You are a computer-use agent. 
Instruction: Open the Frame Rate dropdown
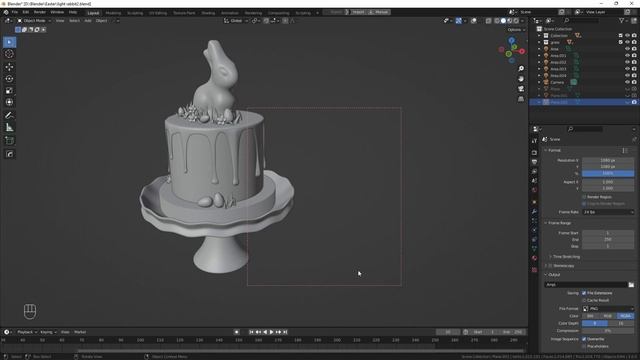(608, 212)
